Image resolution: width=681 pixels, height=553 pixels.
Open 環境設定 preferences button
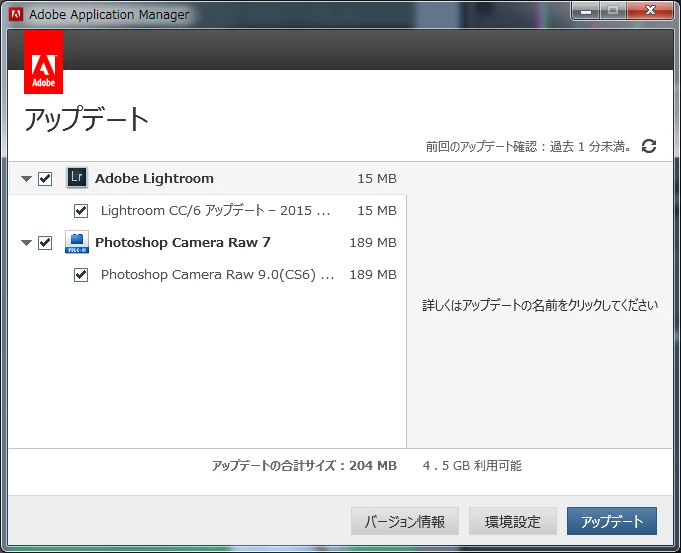coord(513,521)
